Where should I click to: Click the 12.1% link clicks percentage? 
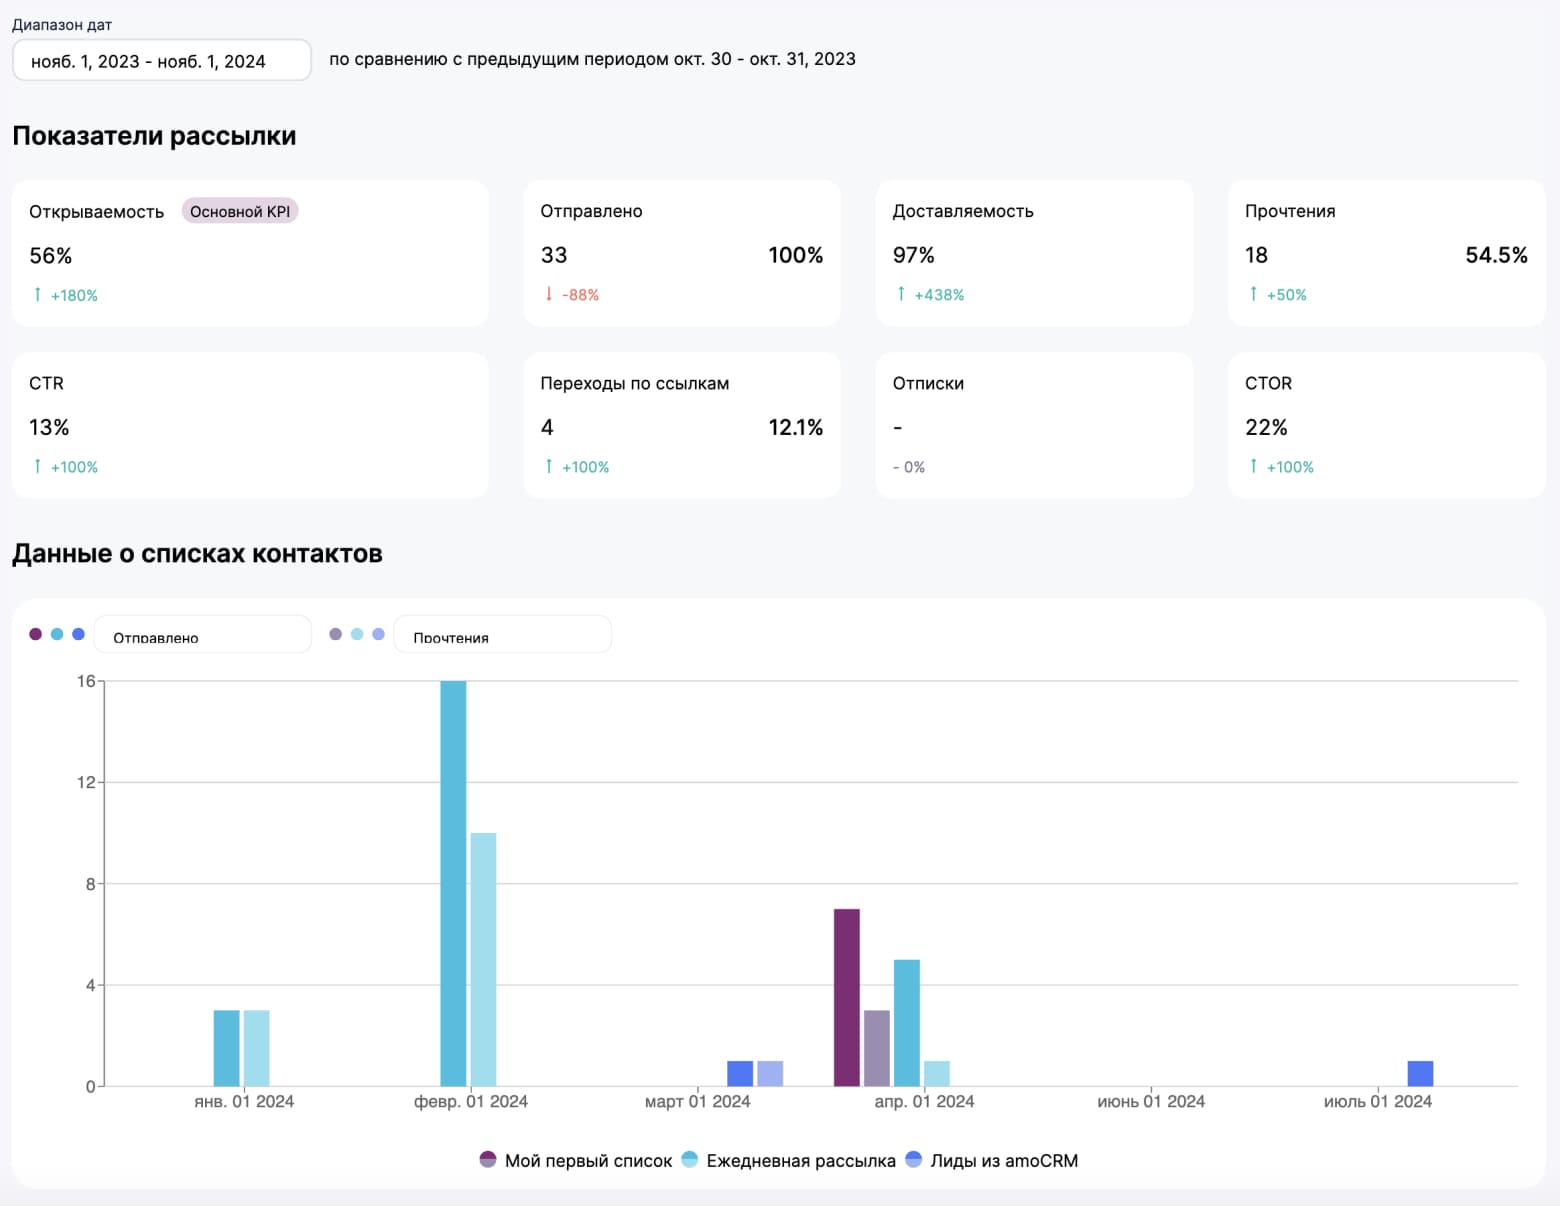point(795,427)
